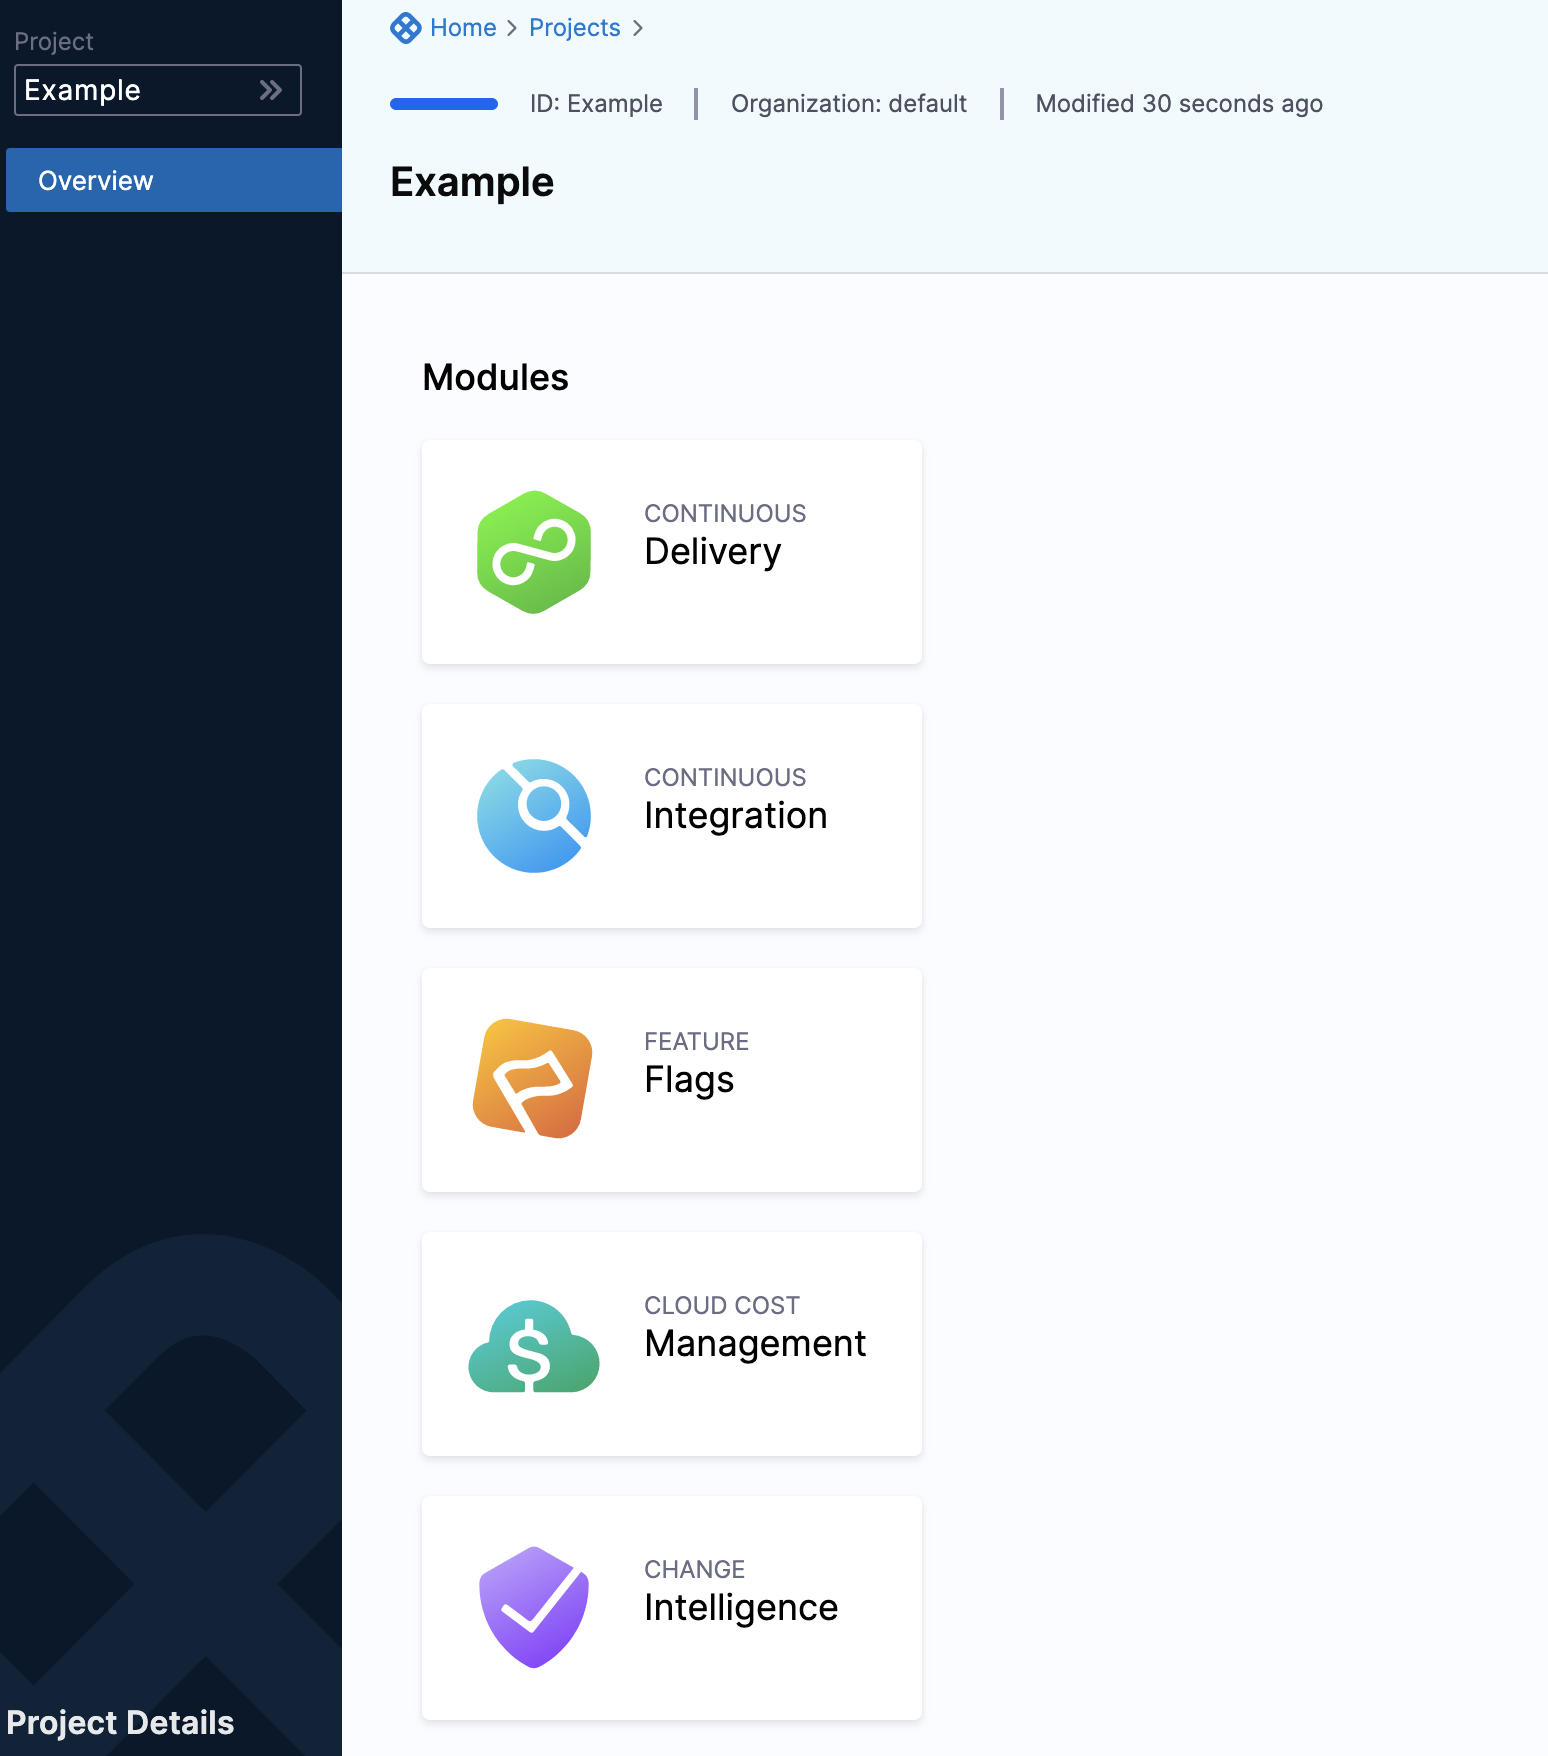Open the Management module title text
Viewport: 1548px width, 1756px height.
click(755, 1344)
